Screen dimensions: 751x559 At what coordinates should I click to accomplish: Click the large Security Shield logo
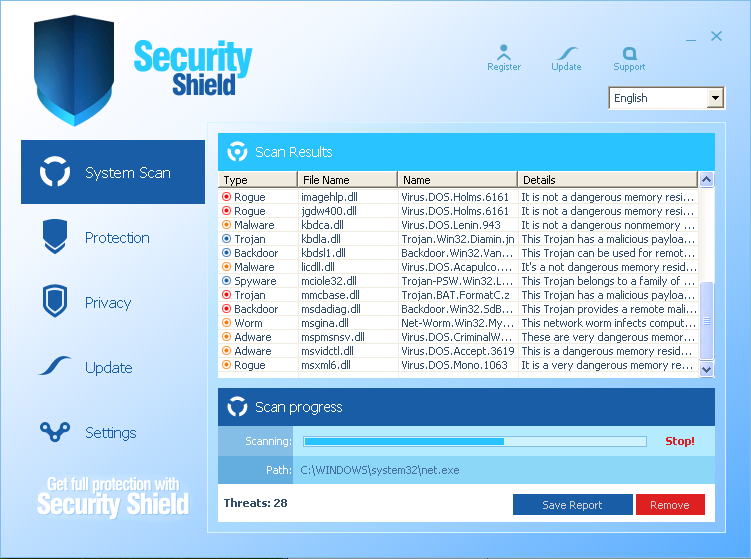(x=74, y=70)
